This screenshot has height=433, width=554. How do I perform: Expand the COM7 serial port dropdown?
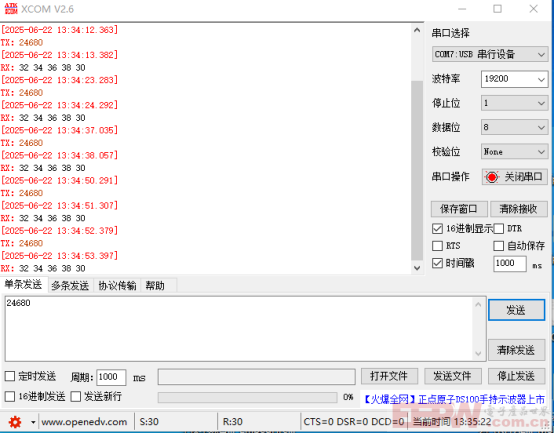(x=490, y=54)
